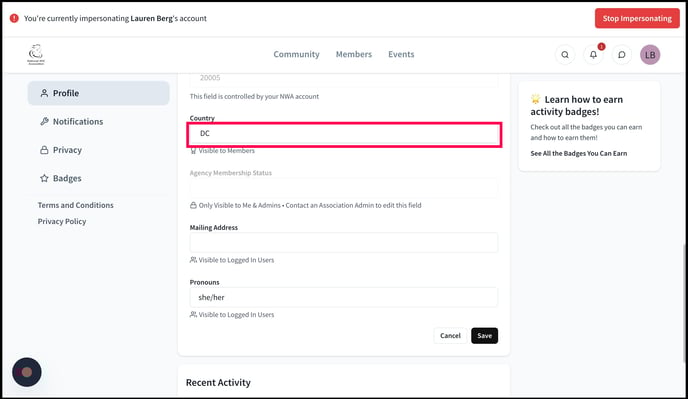Go to the Community tab
688x399 pixels.
click(296, 54)
